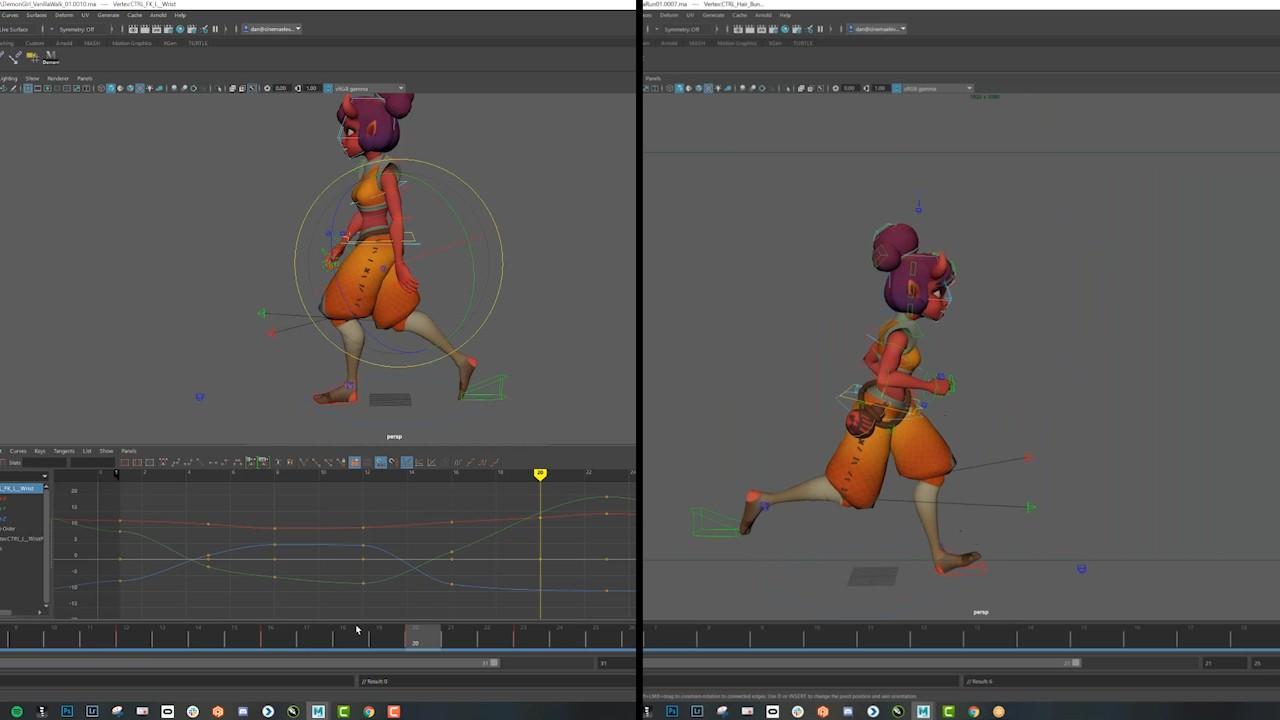Click the pause IPR render icon
The width and height of the screenshot is (1280, 720).
(215, 29)
